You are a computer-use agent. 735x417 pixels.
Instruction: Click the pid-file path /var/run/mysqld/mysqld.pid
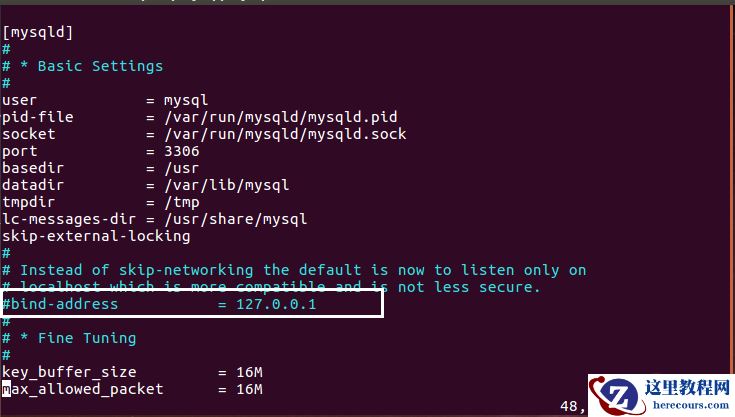(x=280, y=117)
